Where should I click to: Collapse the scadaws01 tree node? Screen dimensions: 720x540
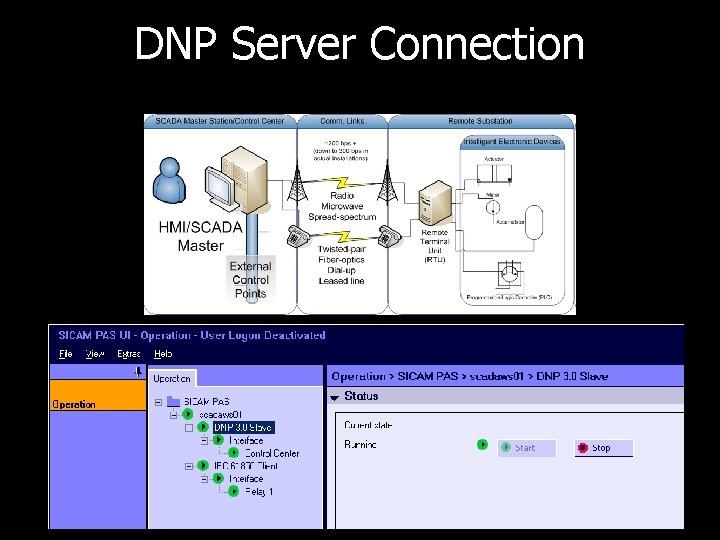pyautogui.click(x=174, y=415)
